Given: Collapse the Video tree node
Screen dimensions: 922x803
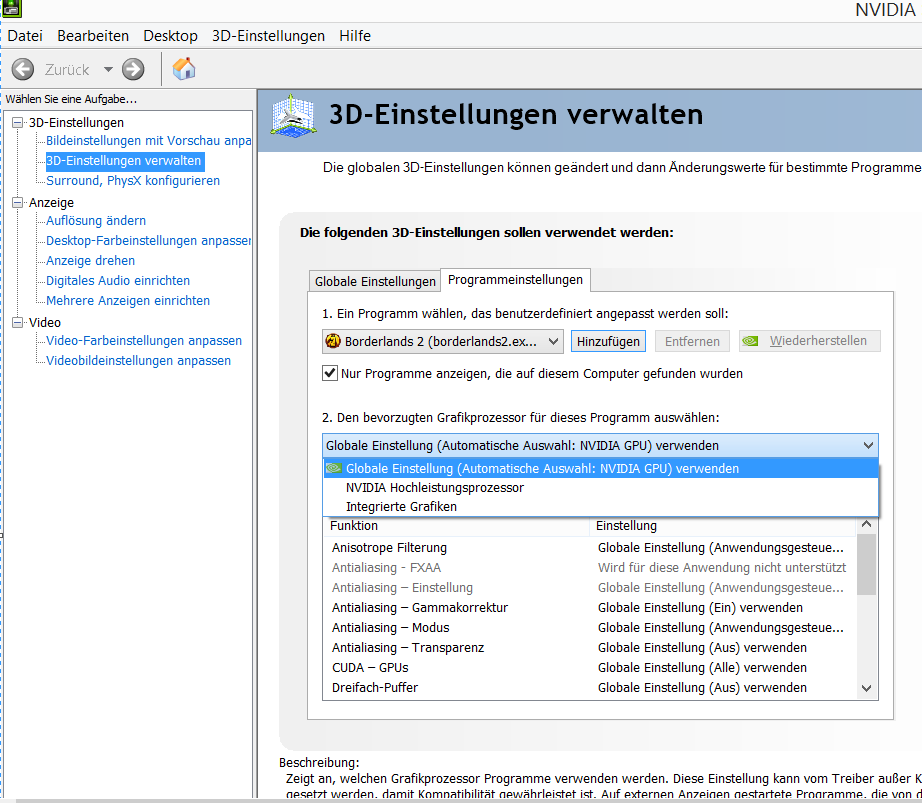Looking at the screenshot, I should 18,322.
